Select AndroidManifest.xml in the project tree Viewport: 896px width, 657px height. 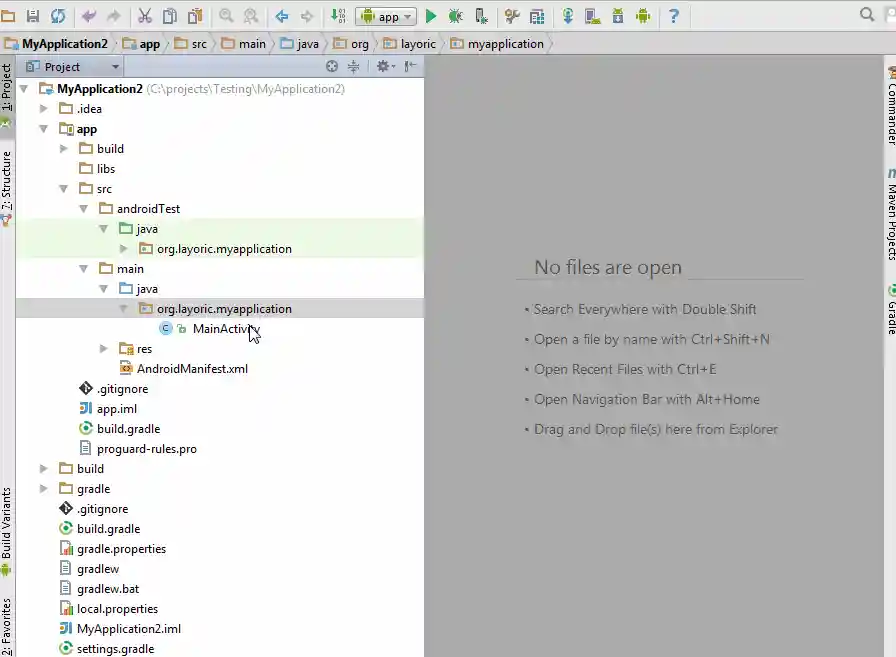pos(192,369)
